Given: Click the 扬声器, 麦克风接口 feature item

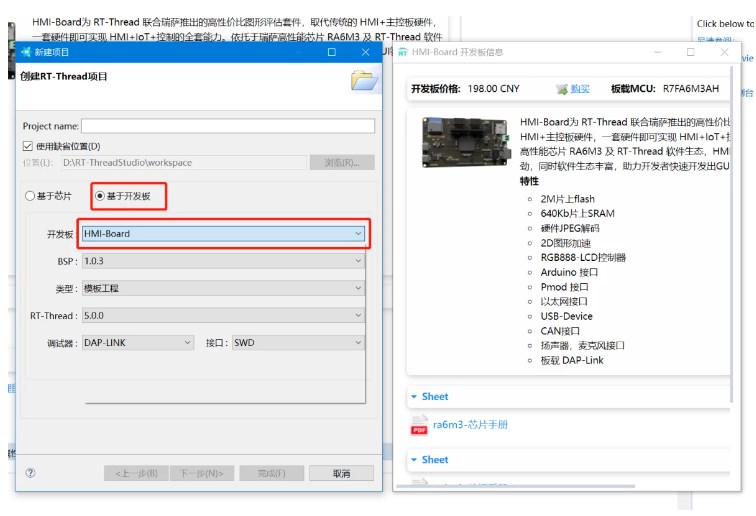Looking at the screenshot, I should pos(582,346).
